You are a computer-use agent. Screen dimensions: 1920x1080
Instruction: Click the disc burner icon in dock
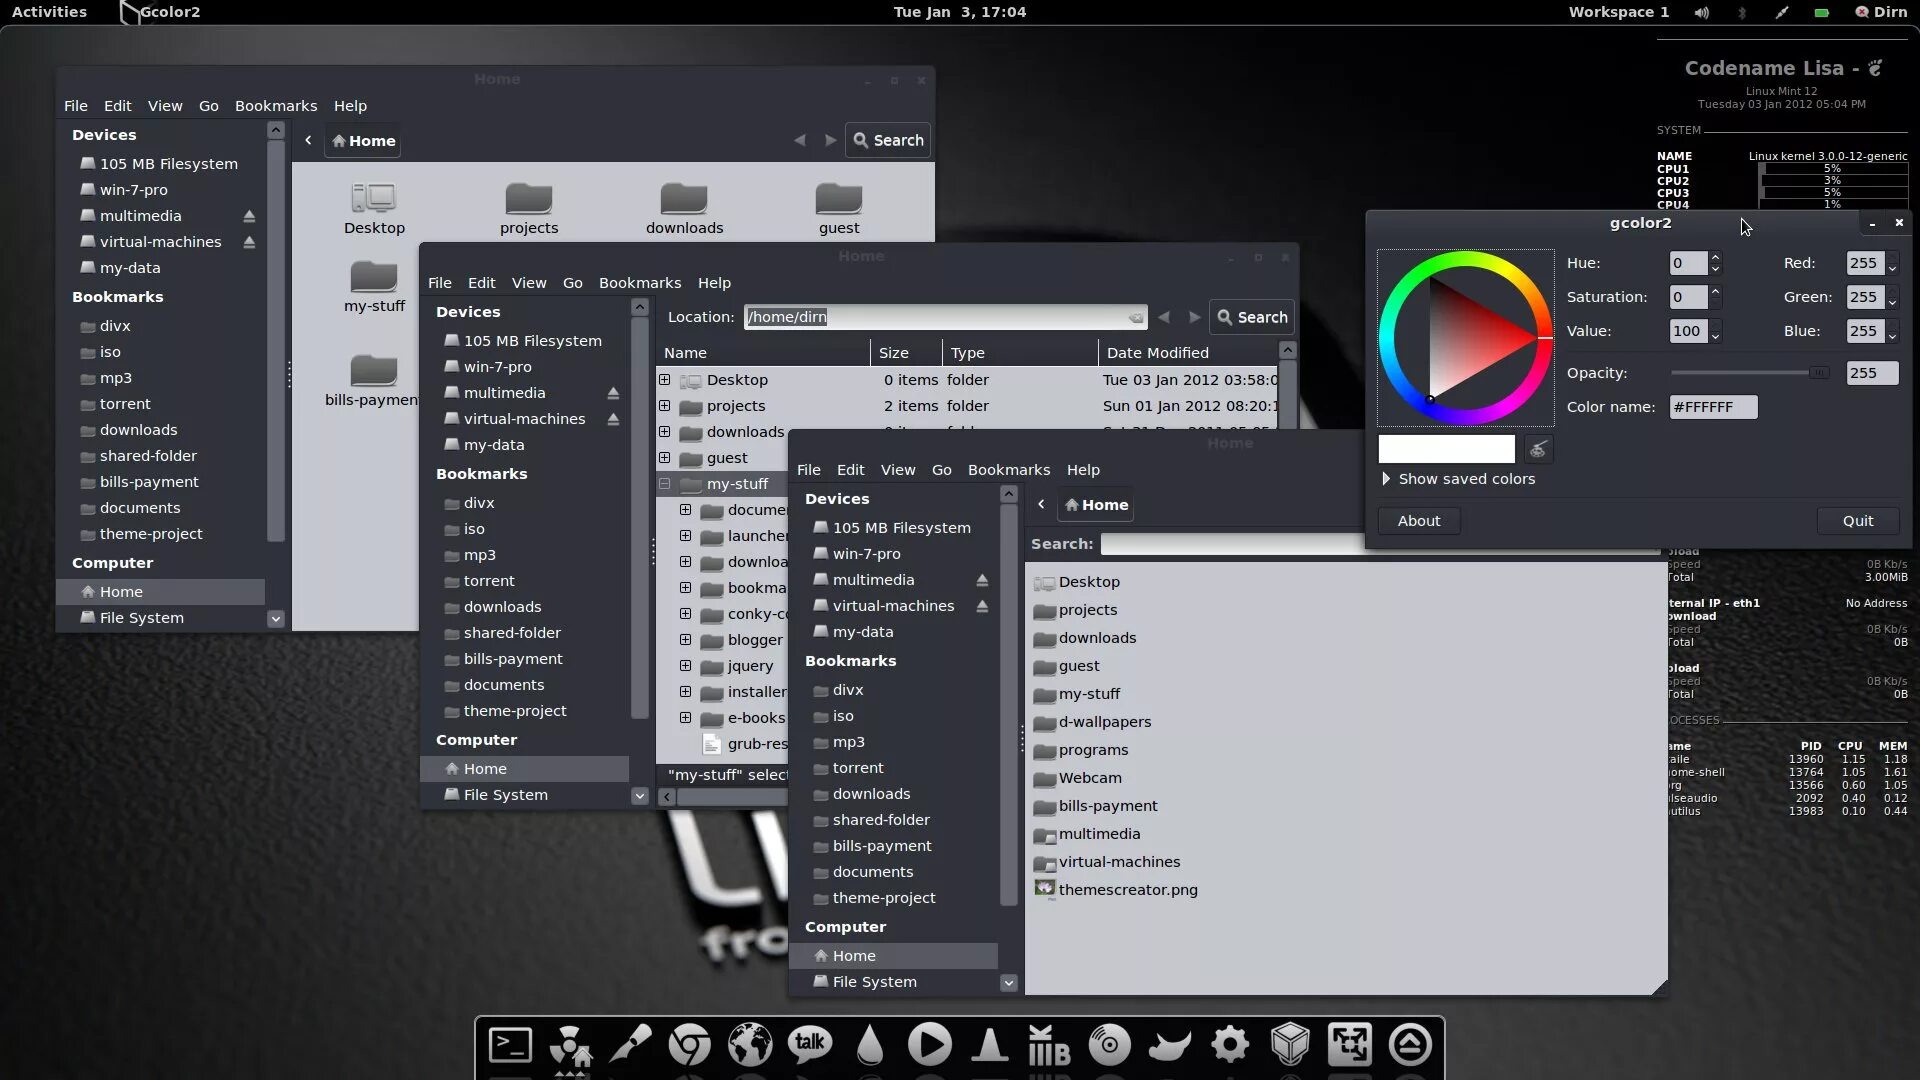(x=1110, y=1046)
